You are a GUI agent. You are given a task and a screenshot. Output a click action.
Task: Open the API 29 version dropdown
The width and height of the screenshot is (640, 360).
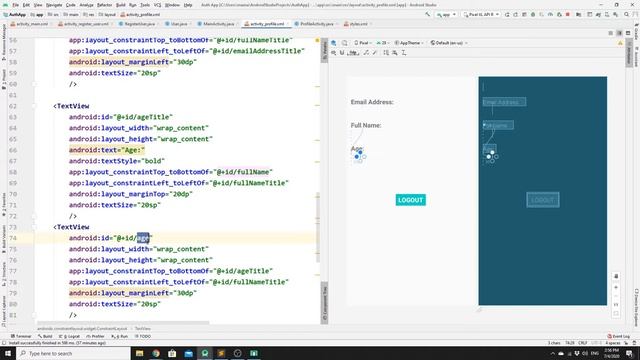point(383,43)
